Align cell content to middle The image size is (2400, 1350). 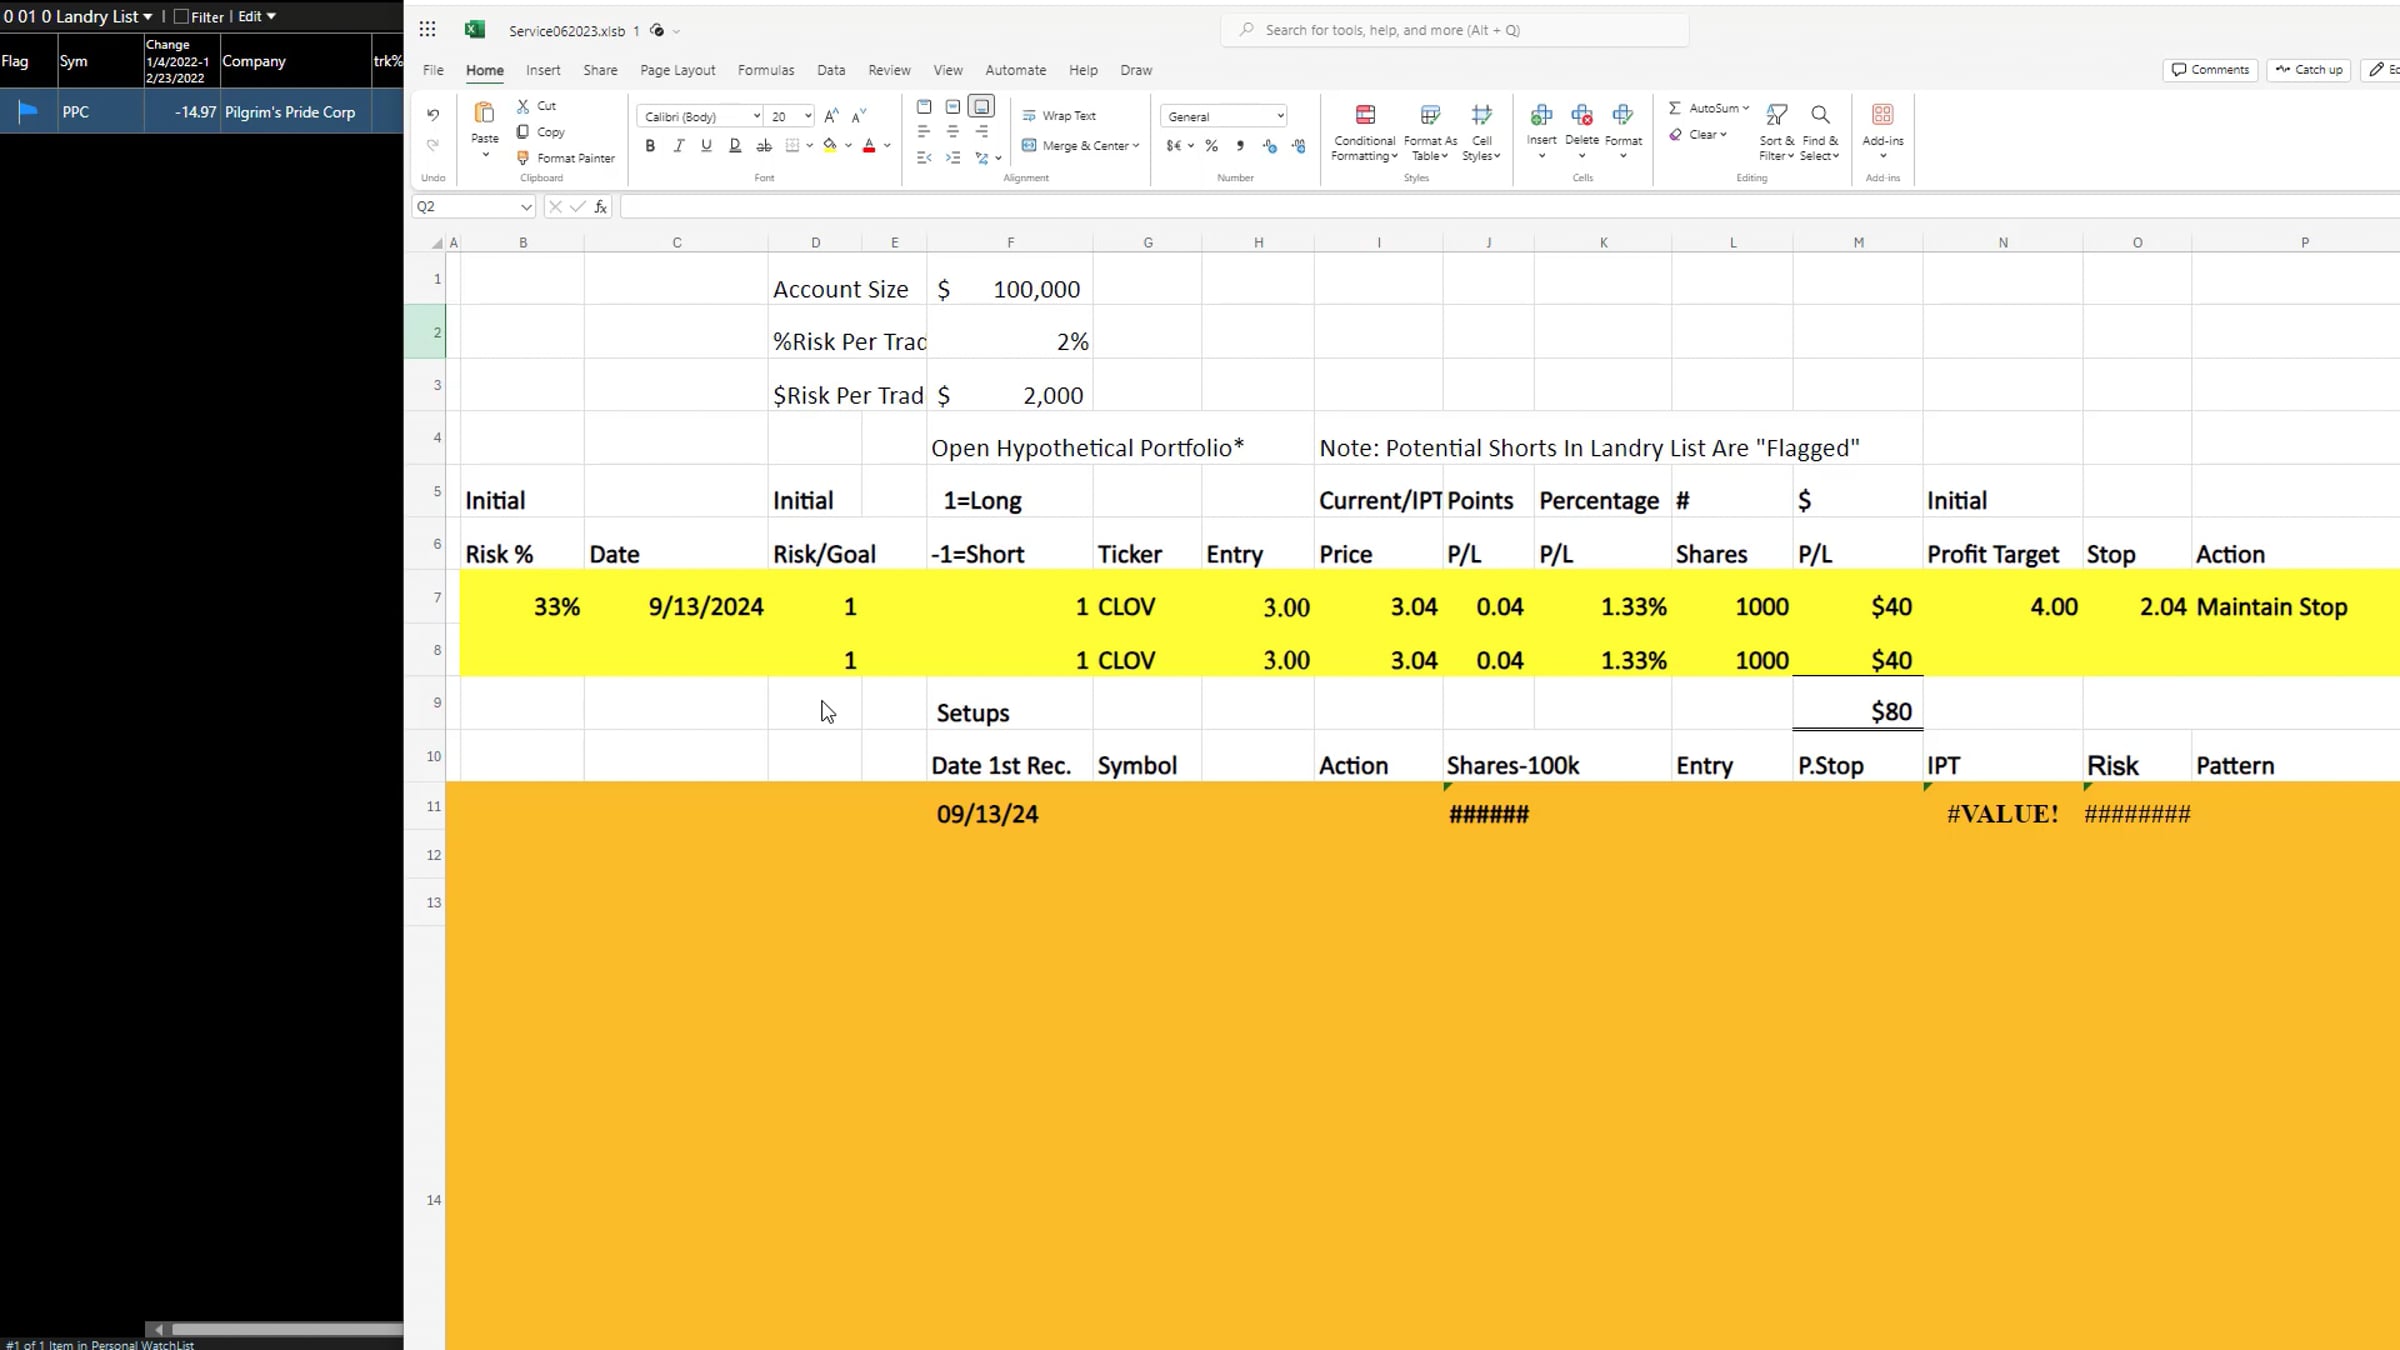(x=953, y=107)
